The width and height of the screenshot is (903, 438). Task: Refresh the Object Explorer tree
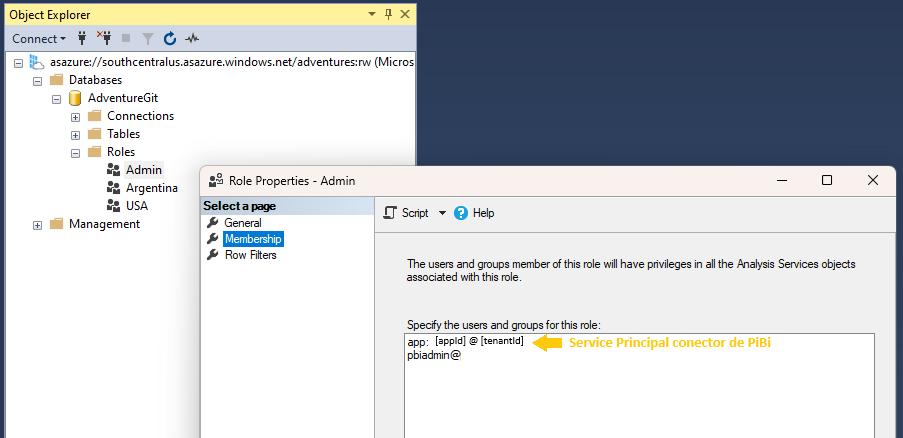point(170,39)
